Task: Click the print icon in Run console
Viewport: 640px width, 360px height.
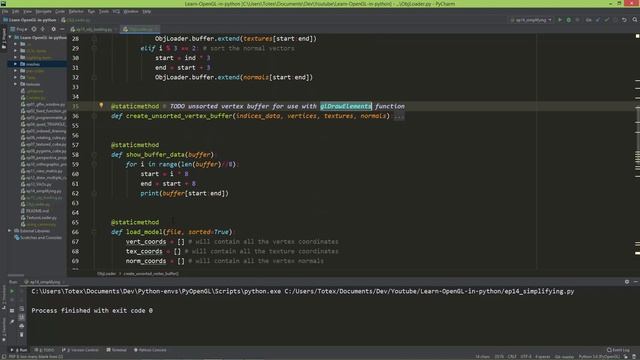Action: [x=21, y=326]
